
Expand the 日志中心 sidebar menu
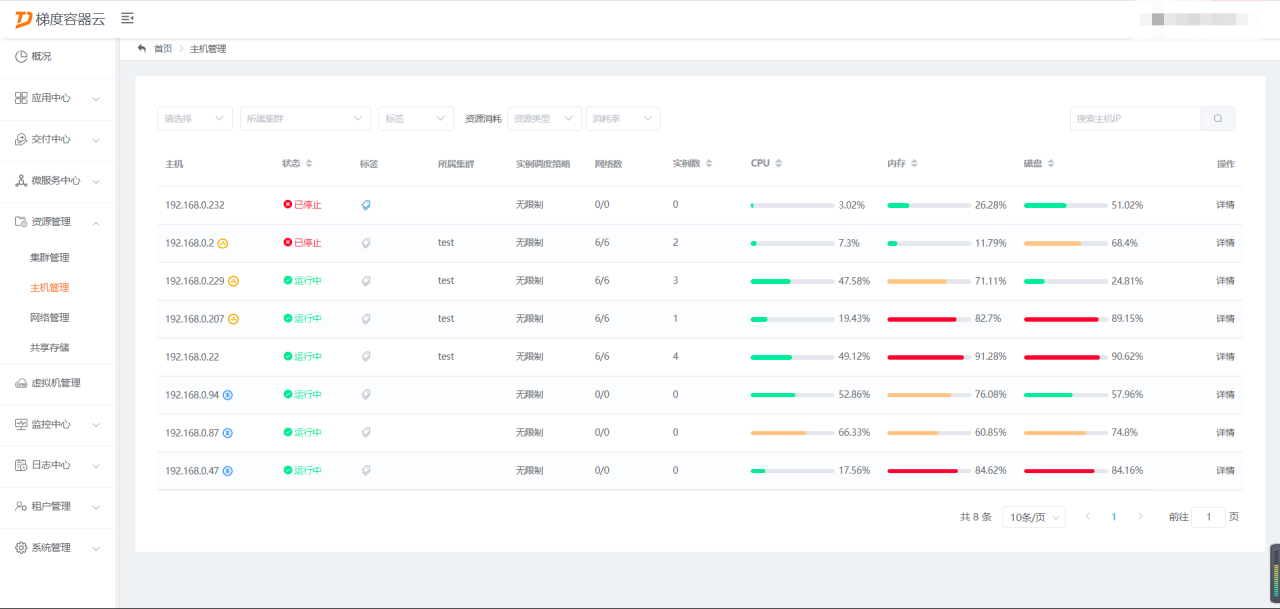click(58, 465)
